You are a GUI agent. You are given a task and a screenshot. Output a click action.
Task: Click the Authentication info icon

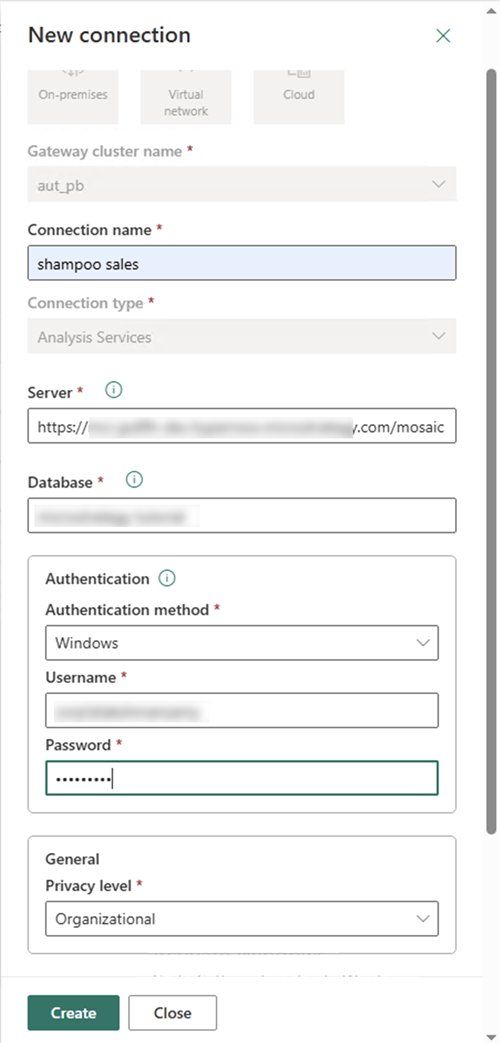(167, 579)
